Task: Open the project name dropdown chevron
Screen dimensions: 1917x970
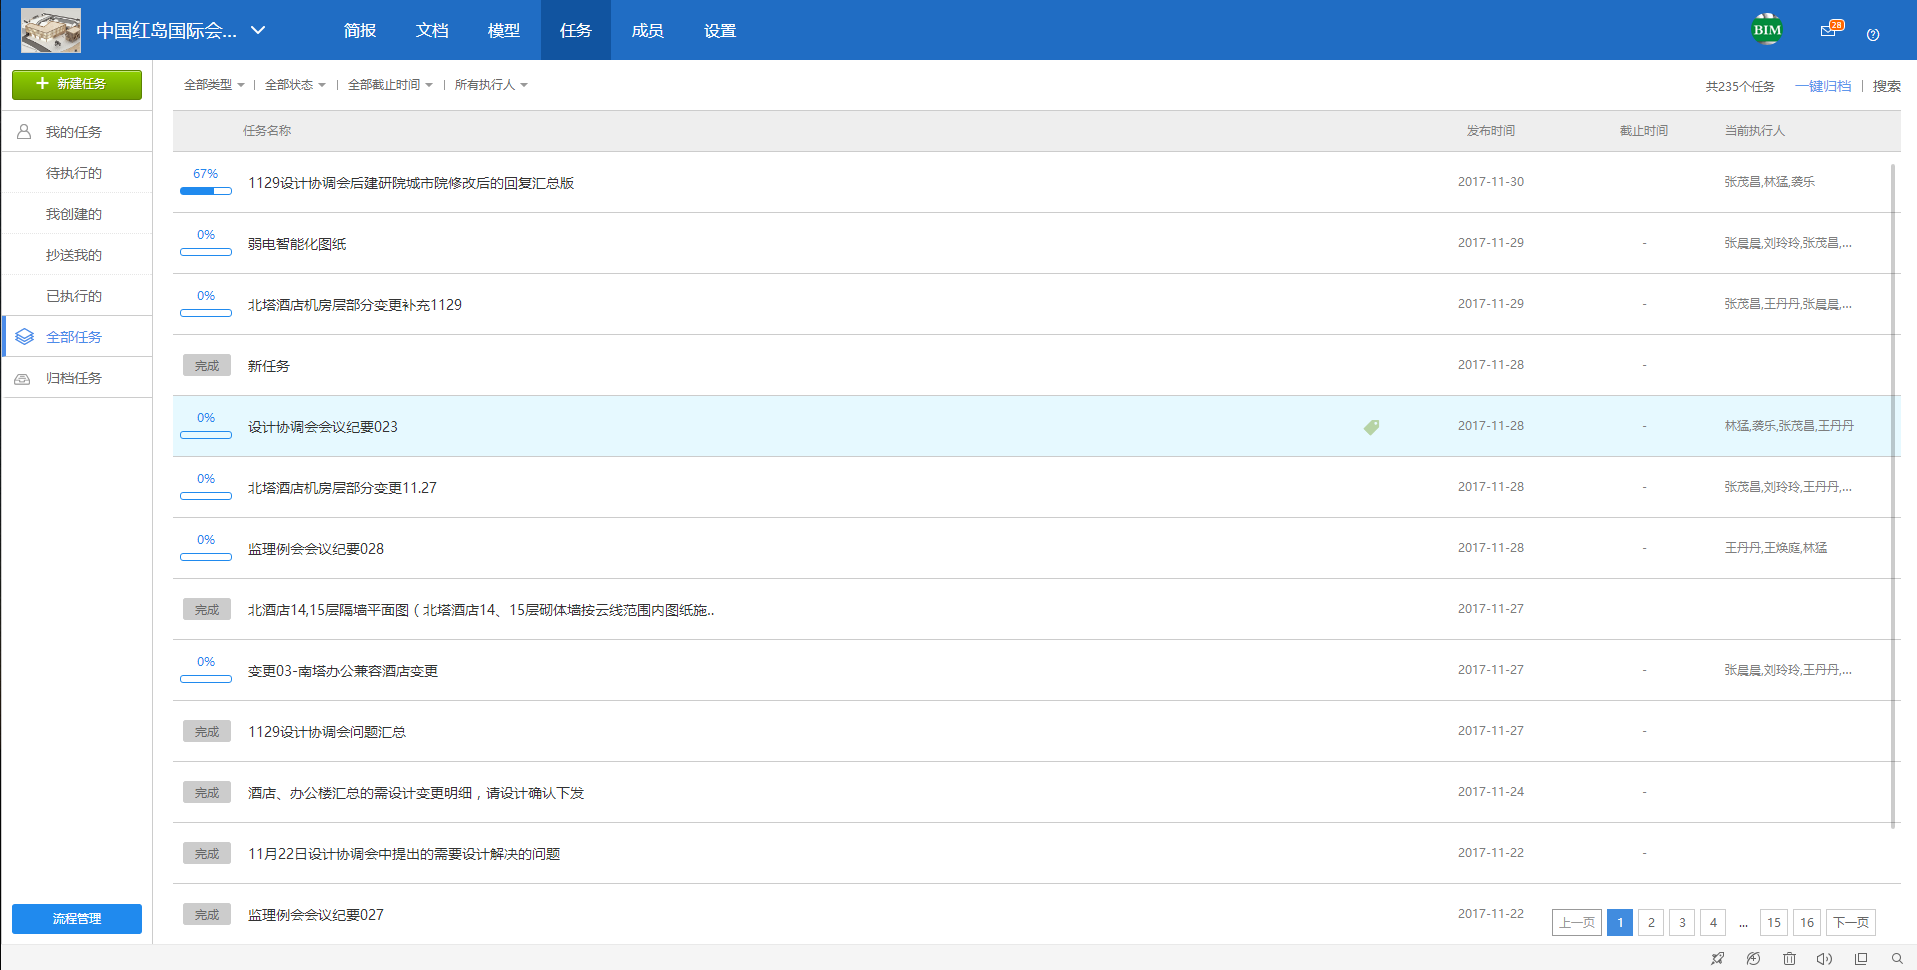Action: [258, 30]
